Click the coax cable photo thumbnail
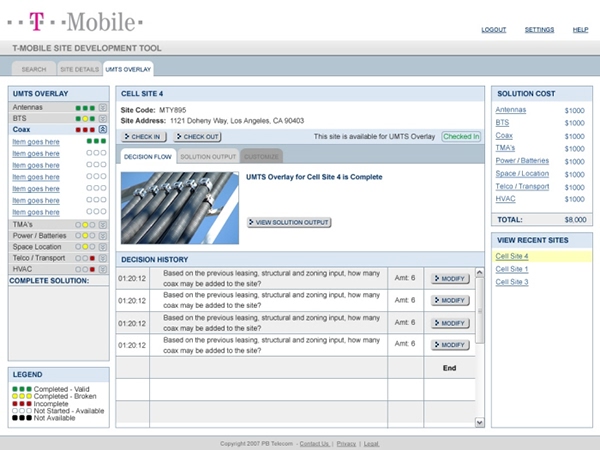Image resolution: width=600 pixels, height=450 pixels. (x=180, y=208)
